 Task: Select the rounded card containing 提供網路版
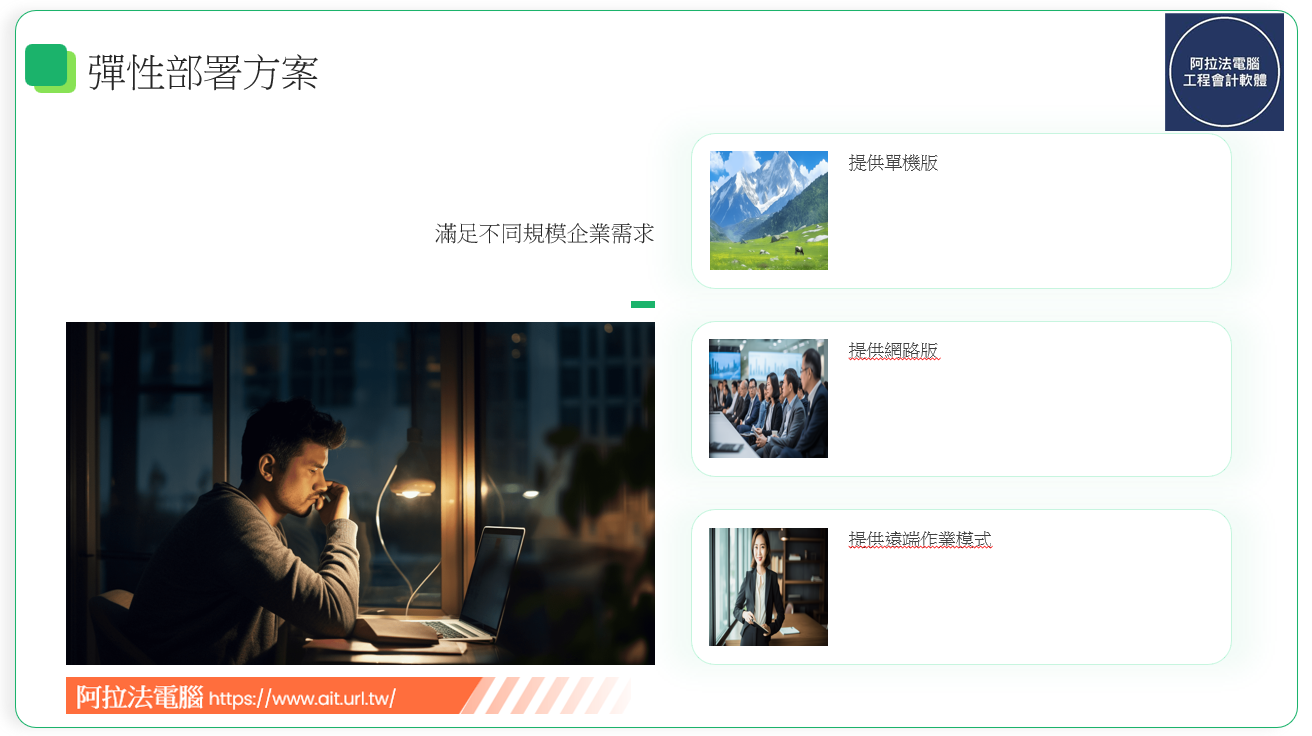tap(961, 399)
